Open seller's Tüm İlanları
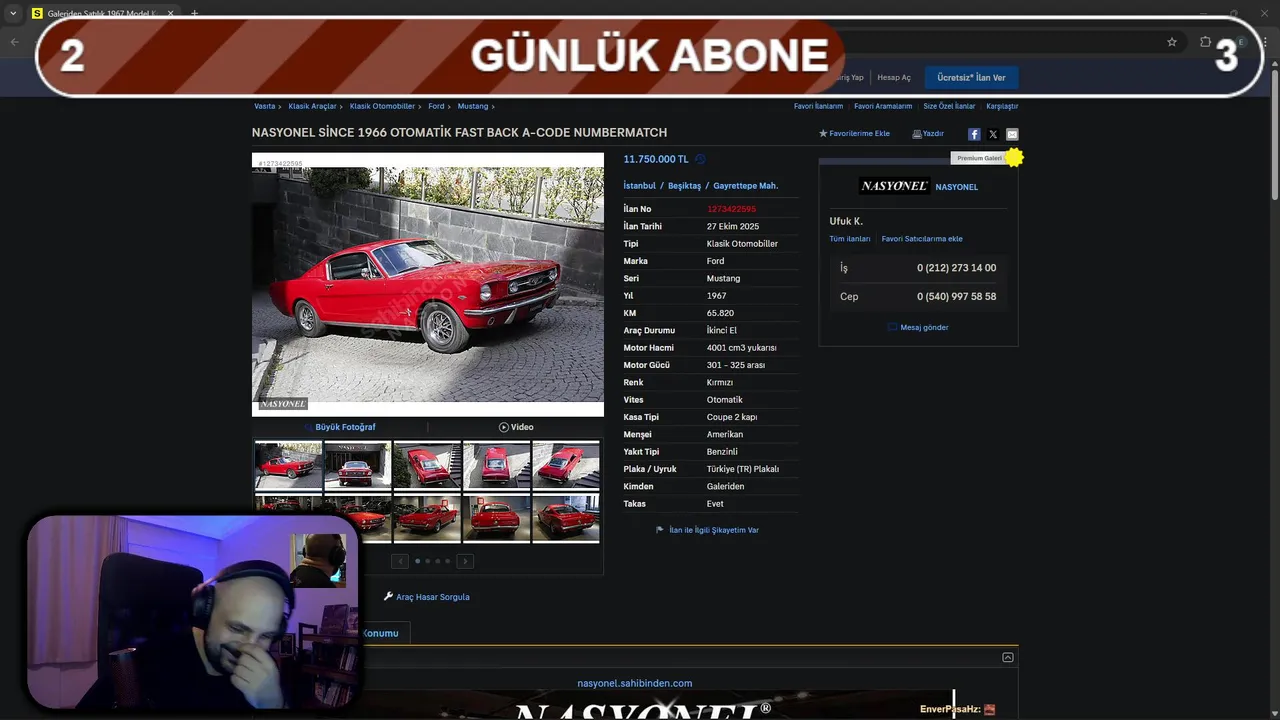Image resolution: width=1280 pixels, height=720 pixels. click(850, 239)
